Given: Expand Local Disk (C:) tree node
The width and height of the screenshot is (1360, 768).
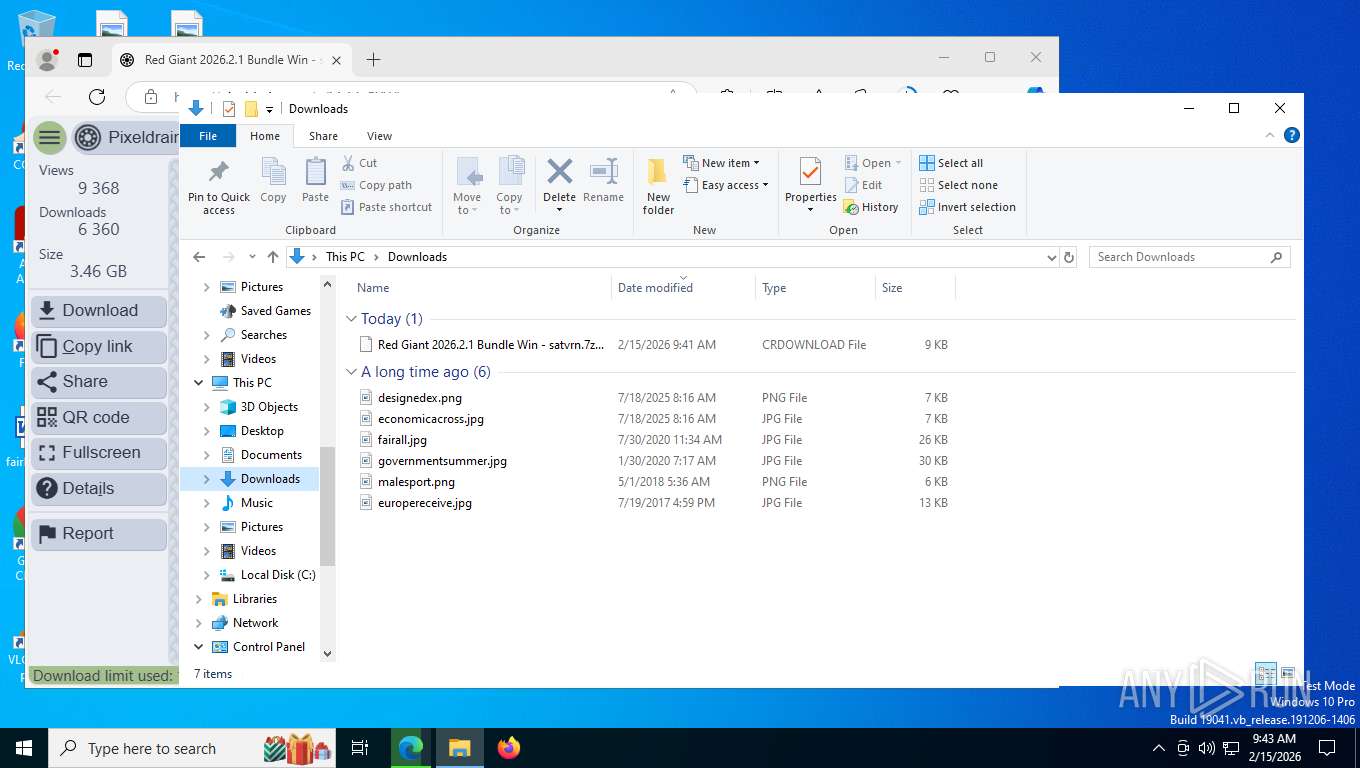Looking at the screenshot, I should coord(207,575).
